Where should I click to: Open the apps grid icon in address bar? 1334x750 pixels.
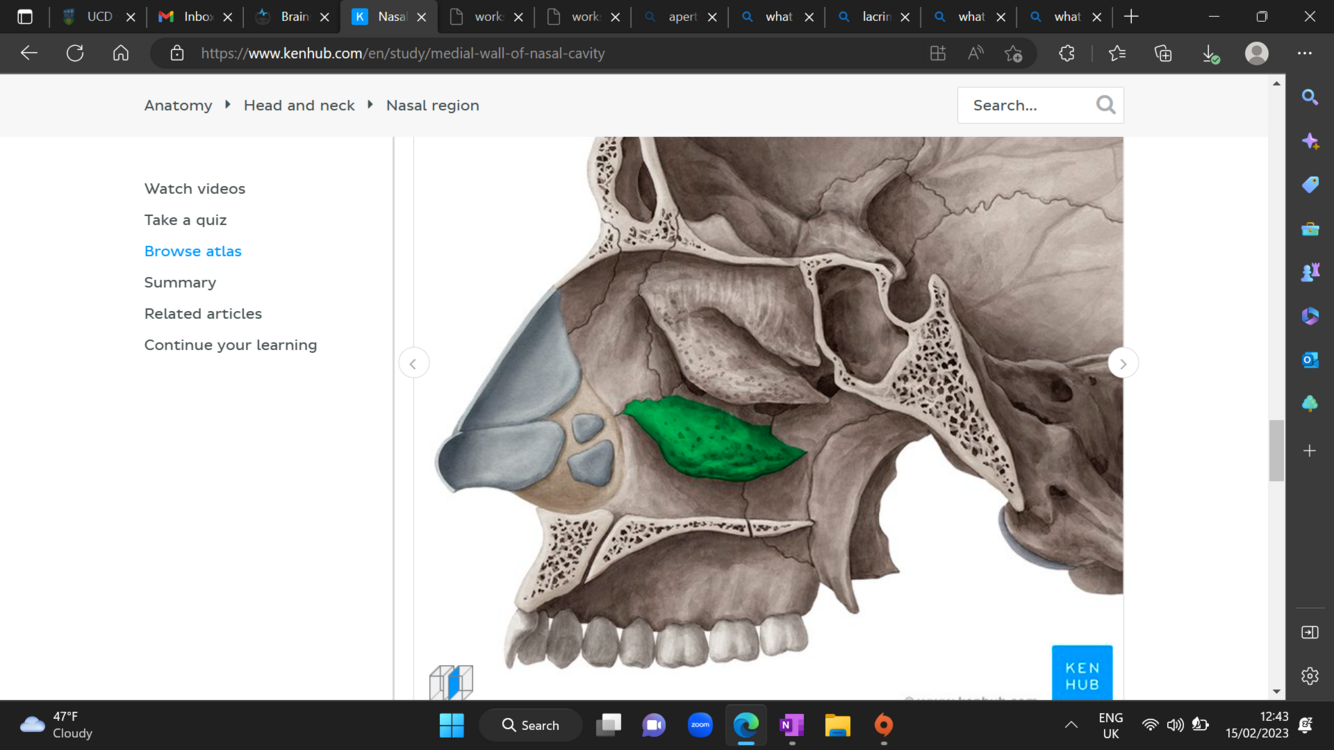point(938,53)
